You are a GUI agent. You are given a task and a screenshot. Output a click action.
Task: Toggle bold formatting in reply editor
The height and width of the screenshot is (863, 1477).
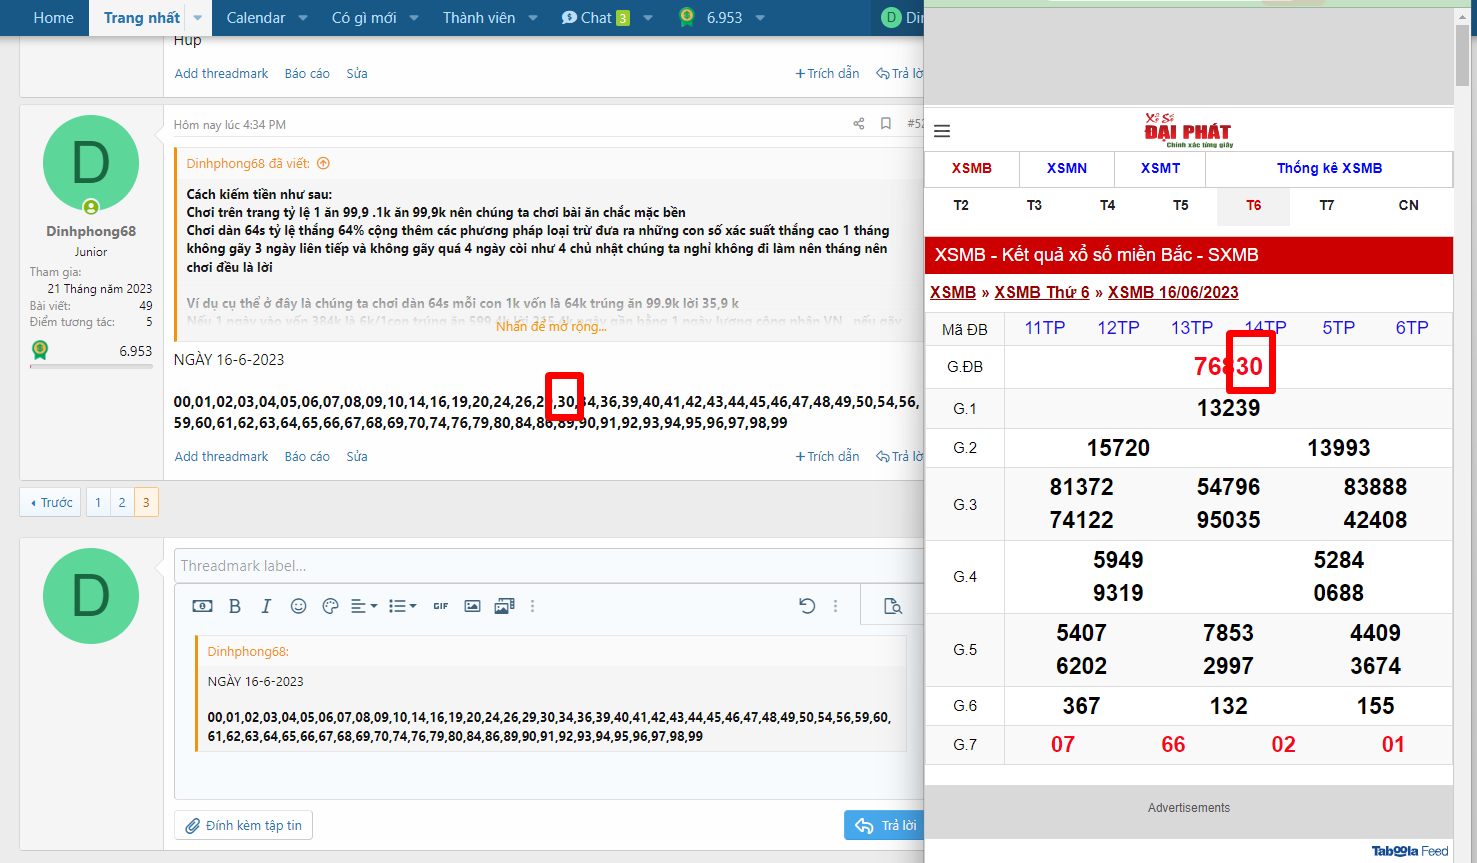point(235,606)
